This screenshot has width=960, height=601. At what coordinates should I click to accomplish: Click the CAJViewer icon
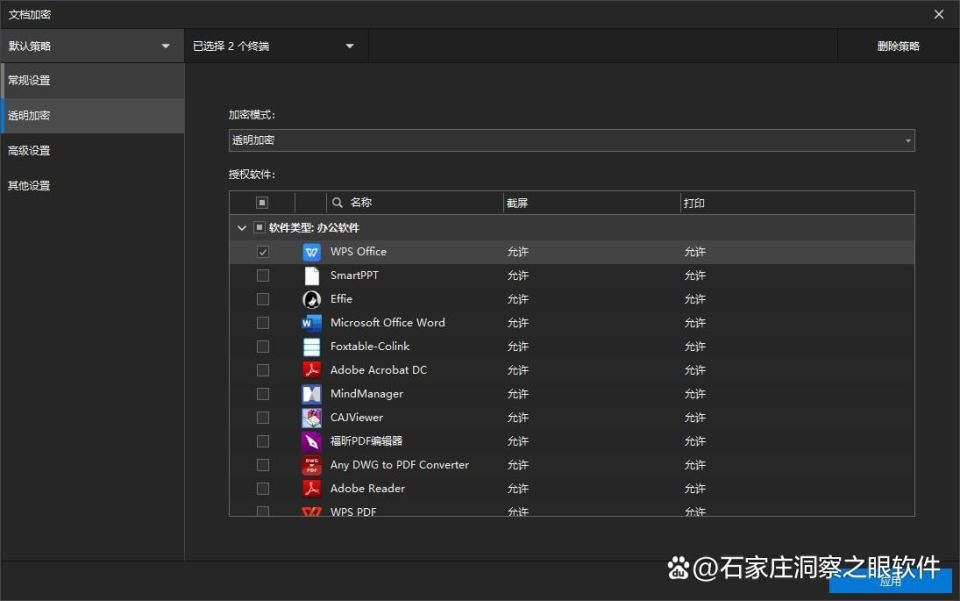coord(312,417)
